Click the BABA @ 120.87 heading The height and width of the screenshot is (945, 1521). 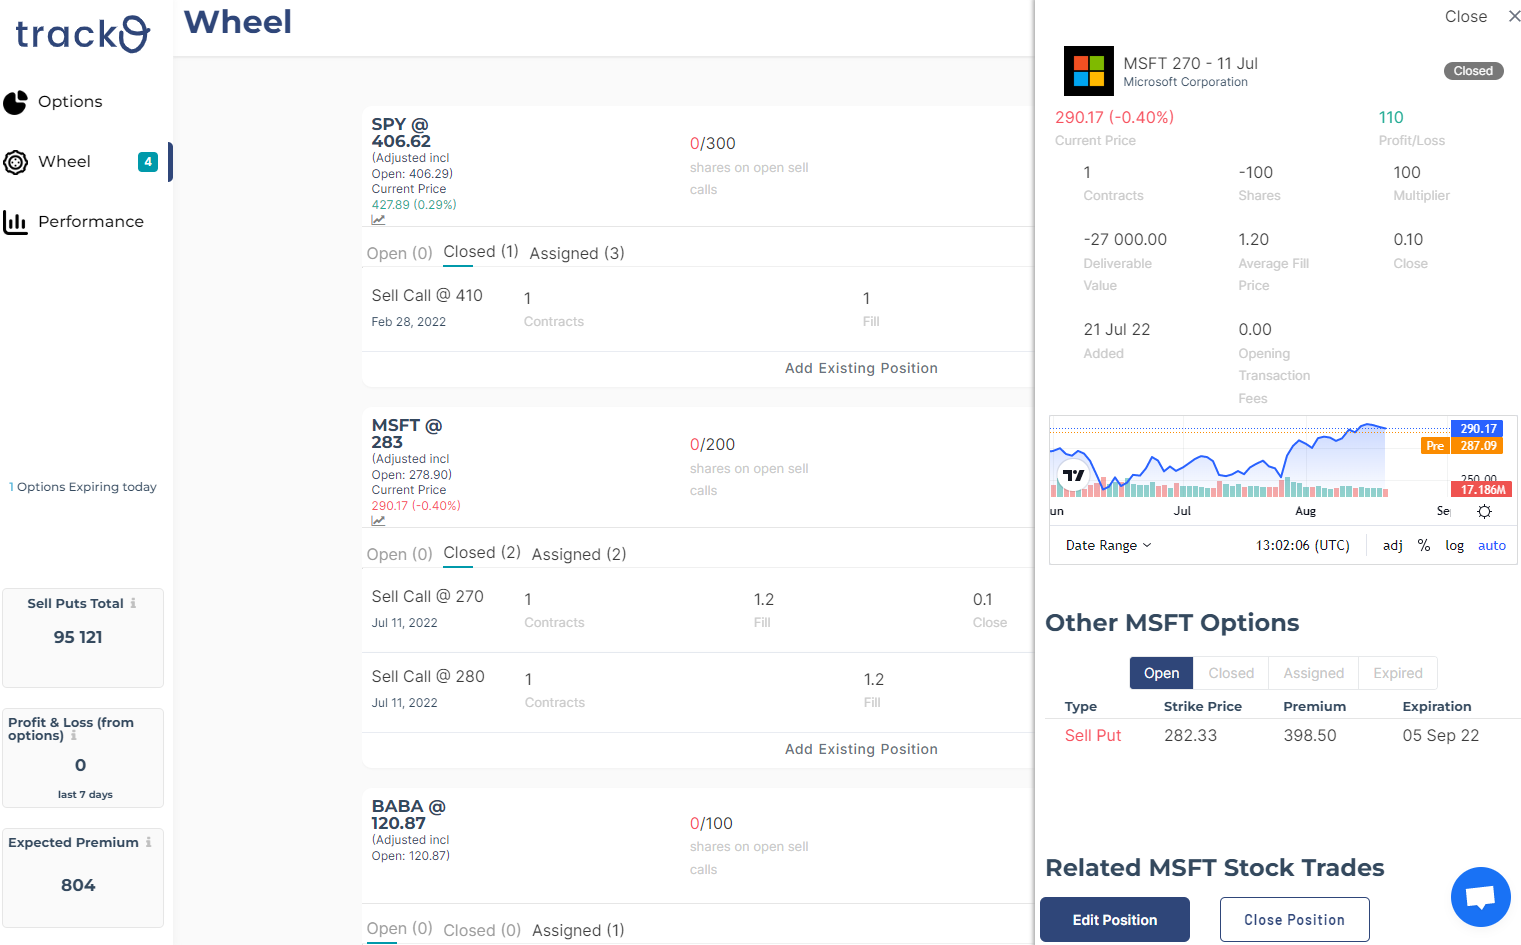pyautogui.click(x=408, y=815)
